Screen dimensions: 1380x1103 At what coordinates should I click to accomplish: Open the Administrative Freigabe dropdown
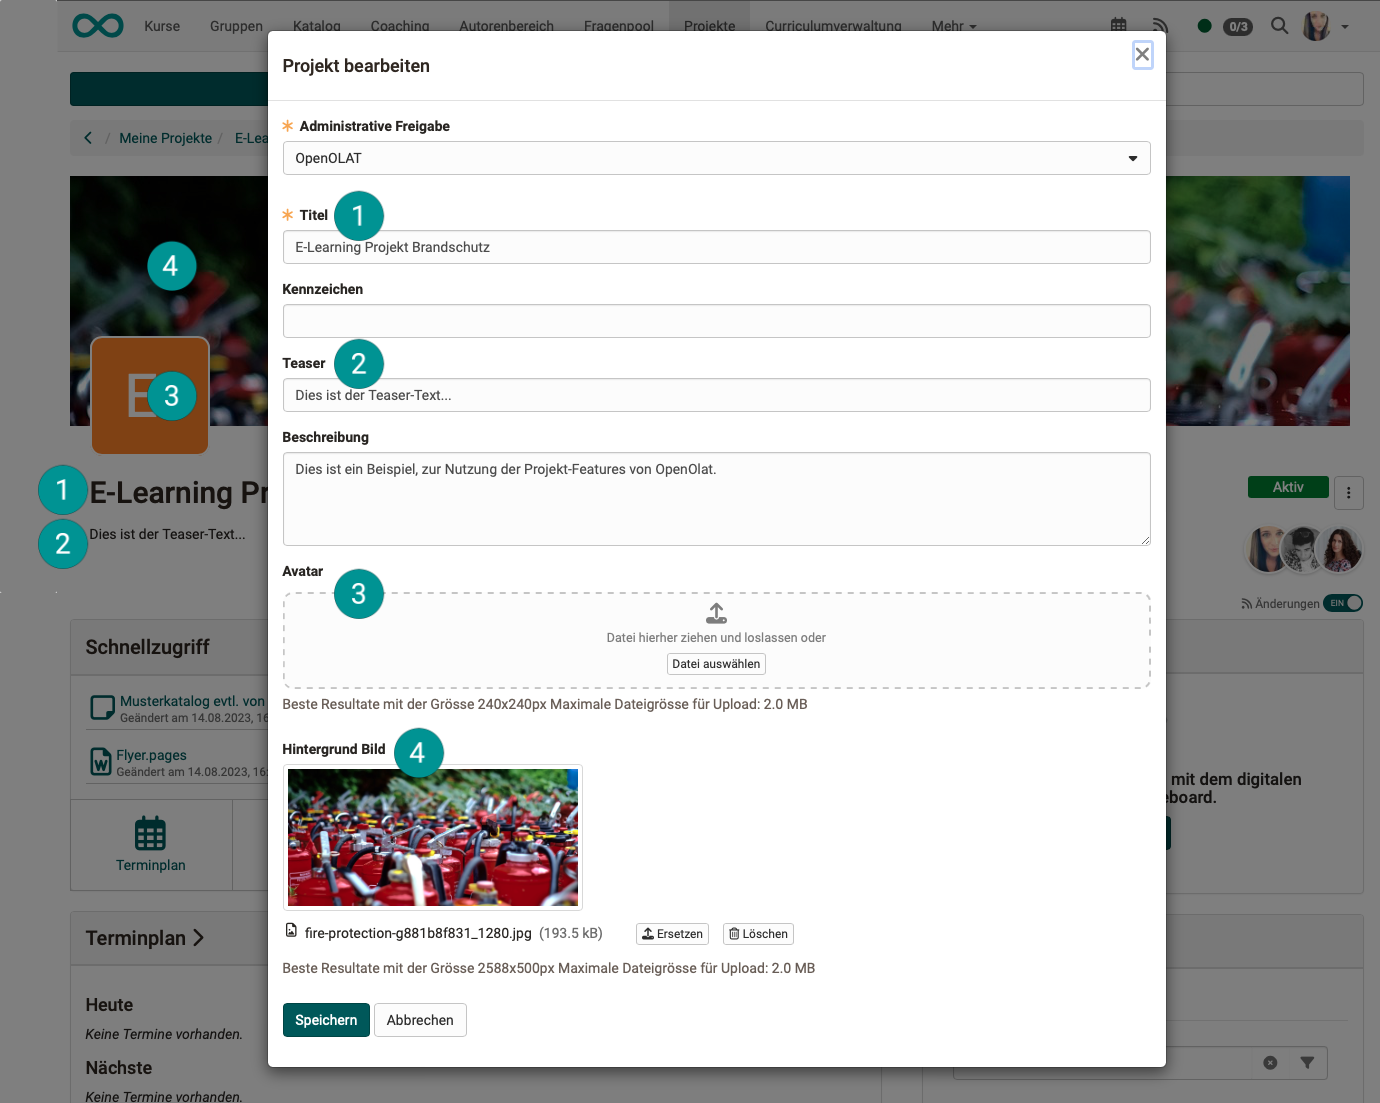tap(716, 158)
